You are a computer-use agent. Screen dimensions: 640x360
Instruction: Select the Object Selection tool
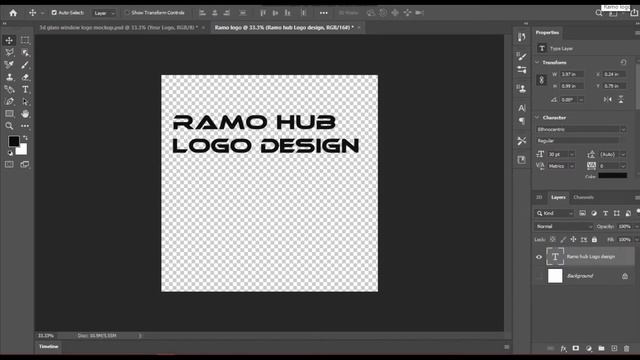point(25,52)
